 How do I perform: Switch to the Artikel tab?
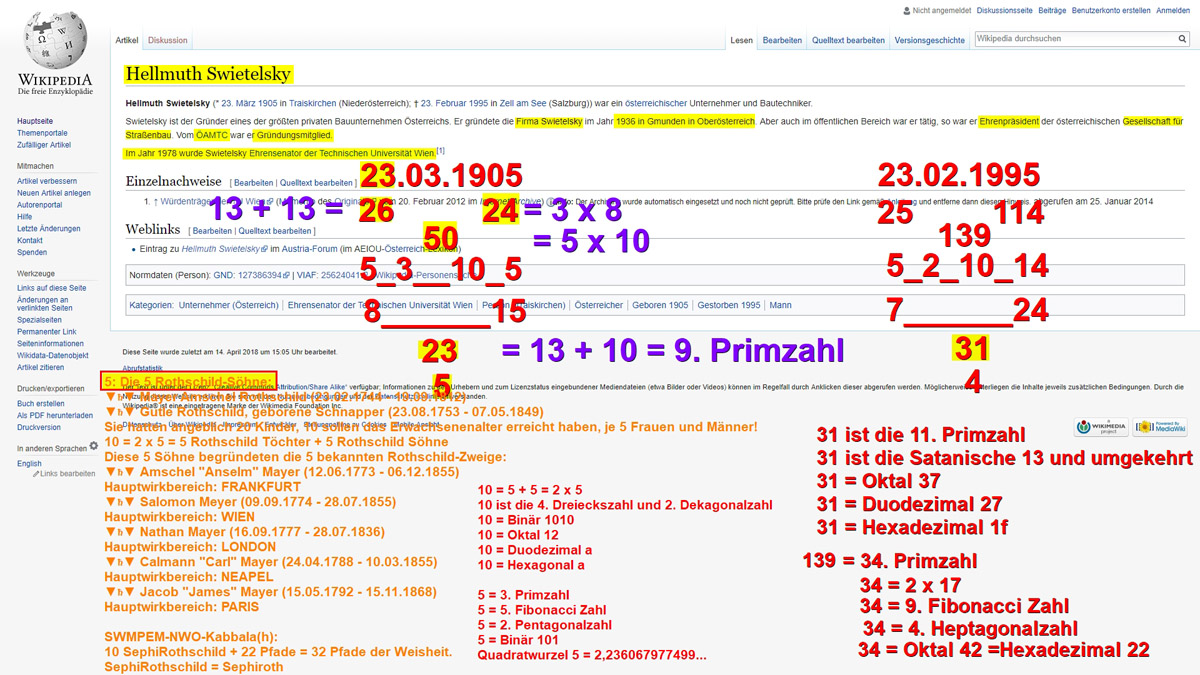127,40
